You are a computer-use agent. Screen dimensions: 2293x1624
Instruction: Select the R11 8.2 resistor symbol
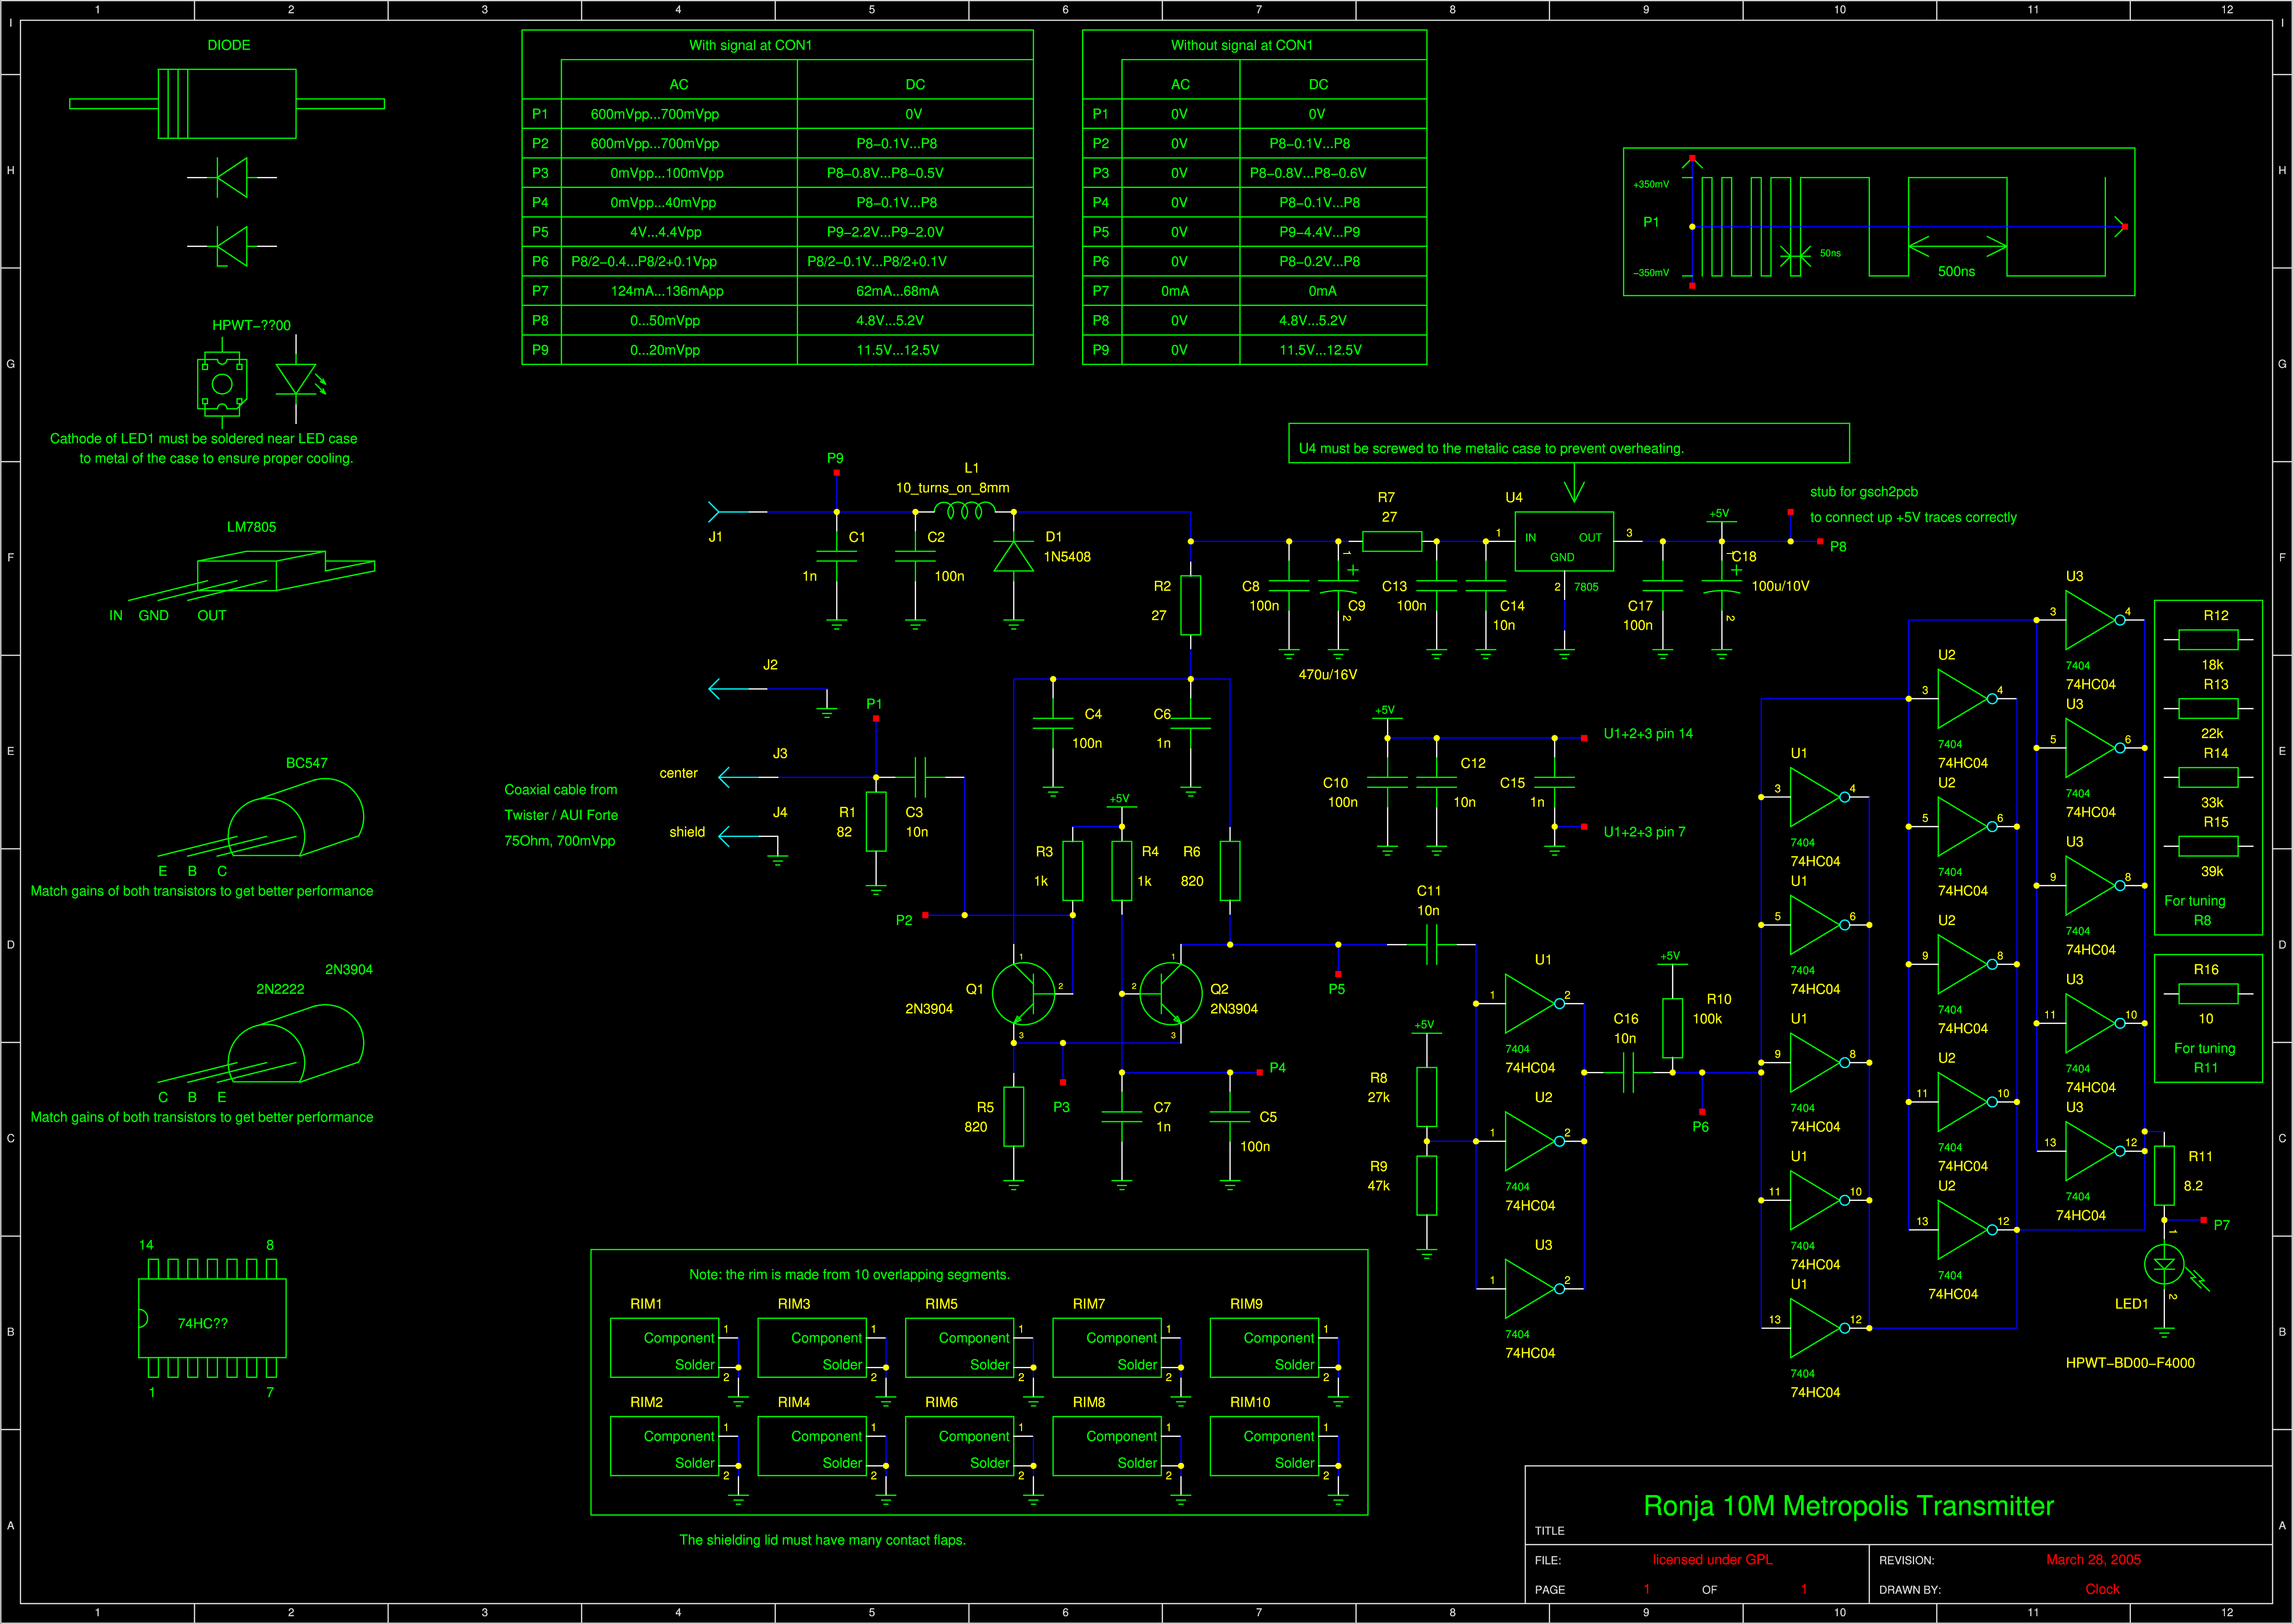click(2164, 1175)
